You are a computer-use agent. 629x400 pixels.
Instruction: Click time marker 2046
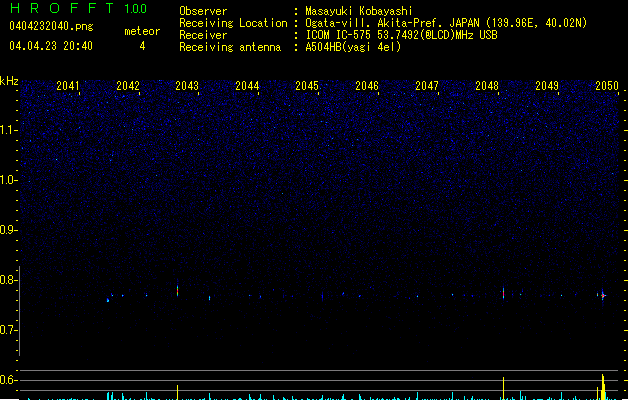coord(367,86)
